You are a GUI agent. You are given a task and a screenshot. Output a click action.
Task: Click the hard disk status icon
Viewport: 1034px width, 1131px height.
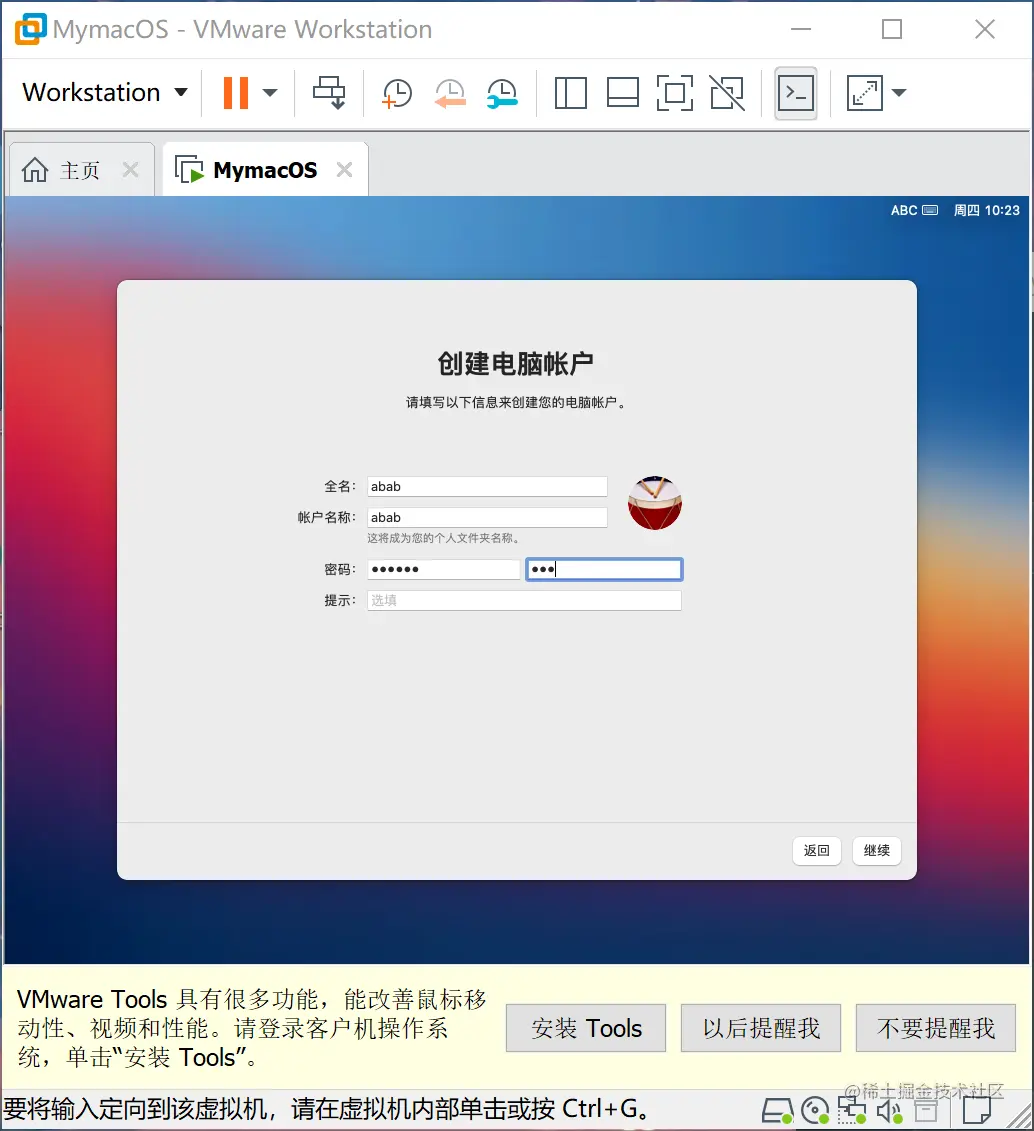[777, 1111]
